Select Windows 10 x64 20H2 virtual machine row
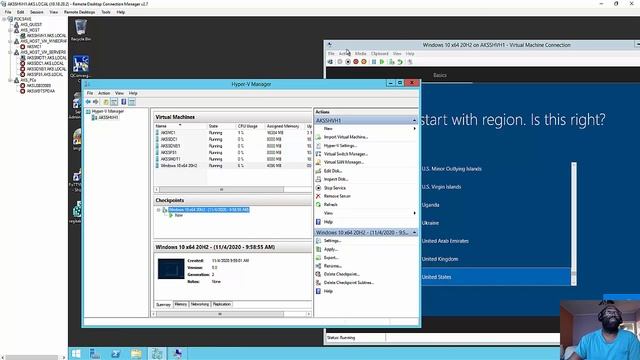This screenshot has height=360, width=640. point(232,166)
